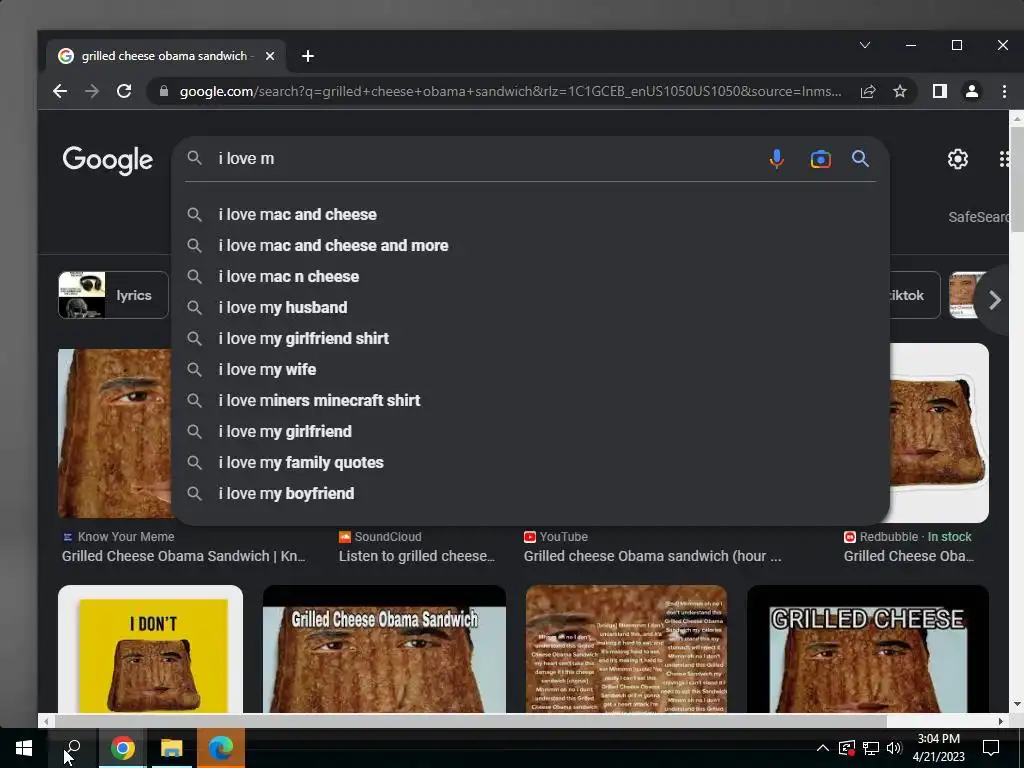Pick suggestion 'i love my husband'
This screenshot has height=768, width=1024.
point(530,308)
